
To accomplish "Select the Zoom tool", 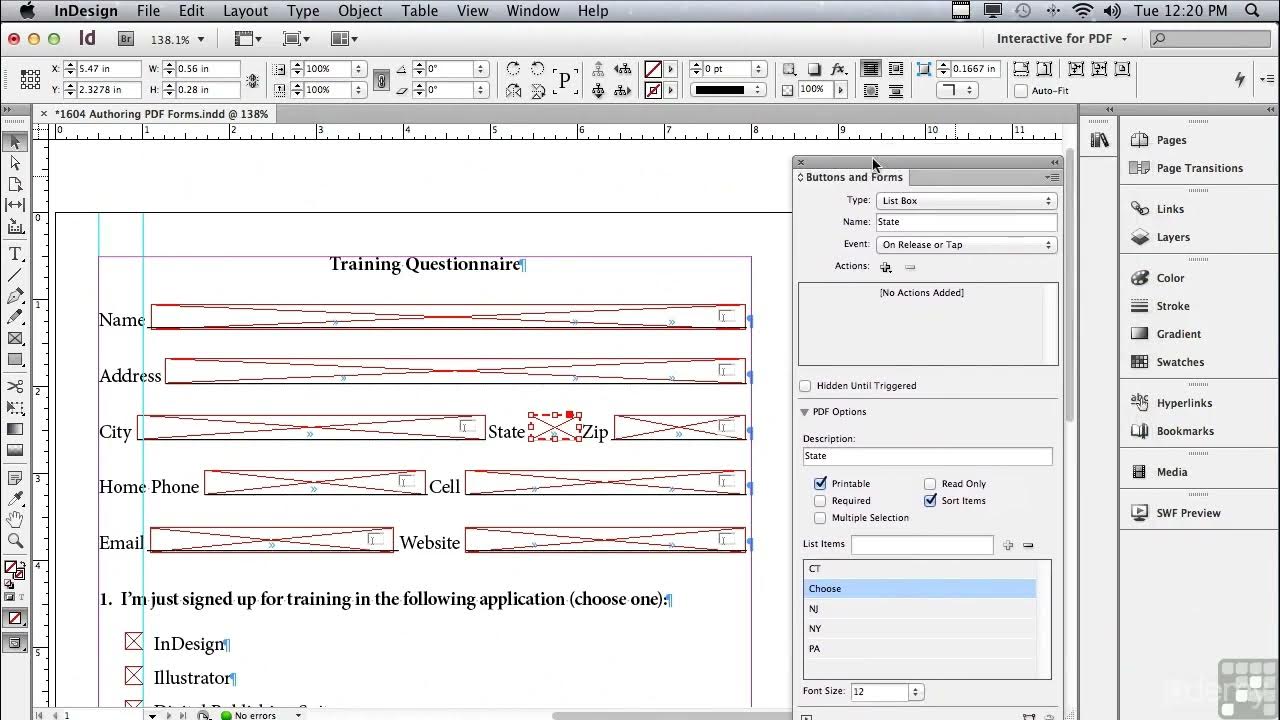I will pyautogui.click(x=15, y=541).
